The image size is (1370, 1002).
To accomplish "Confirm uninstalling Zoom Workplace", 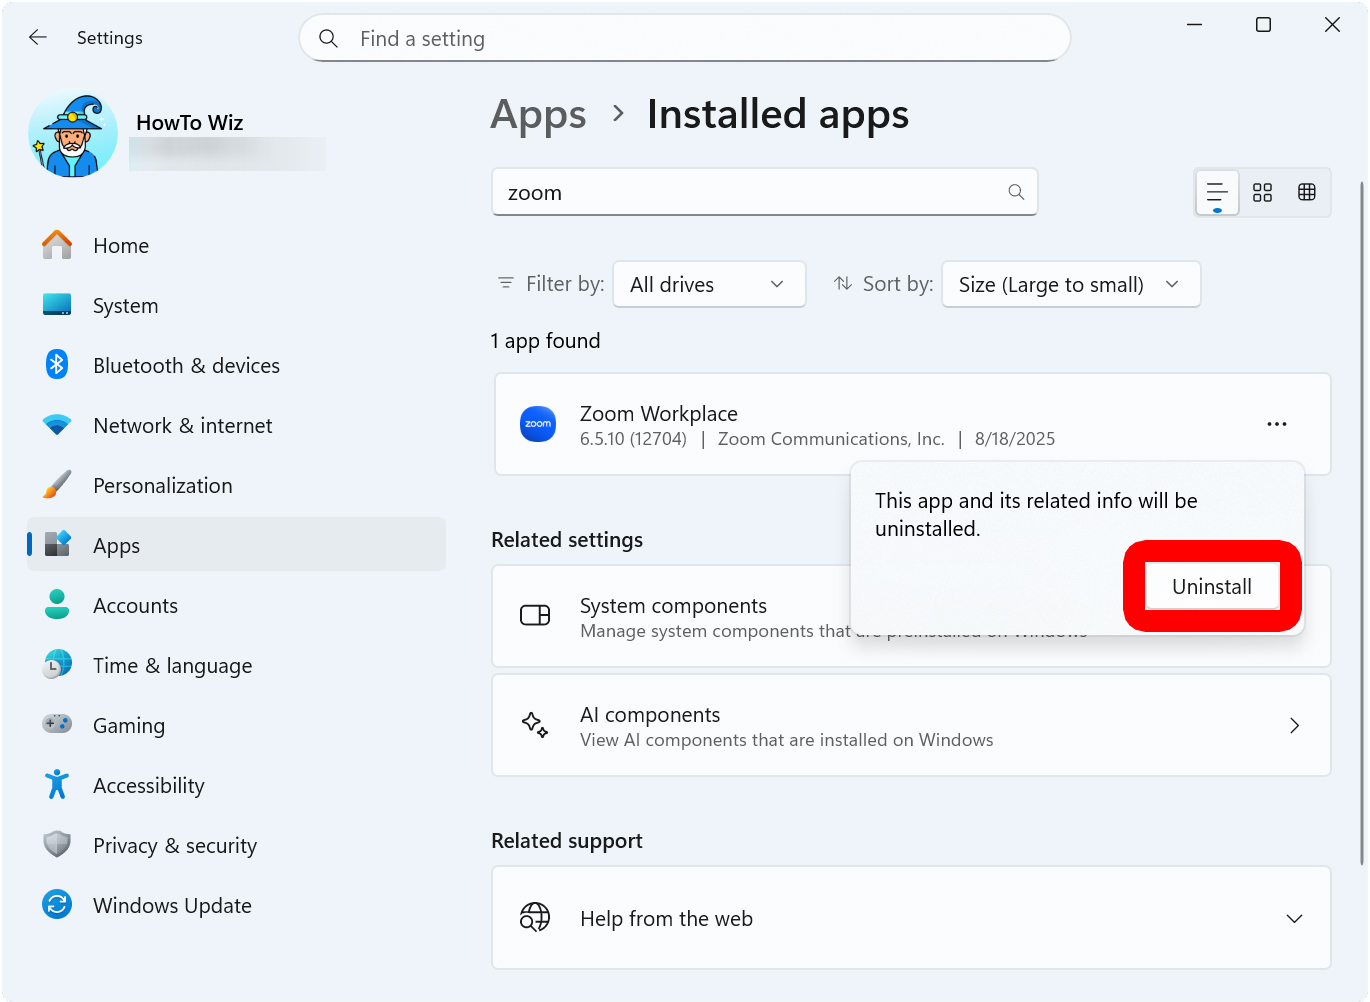I will [1211, 586].
